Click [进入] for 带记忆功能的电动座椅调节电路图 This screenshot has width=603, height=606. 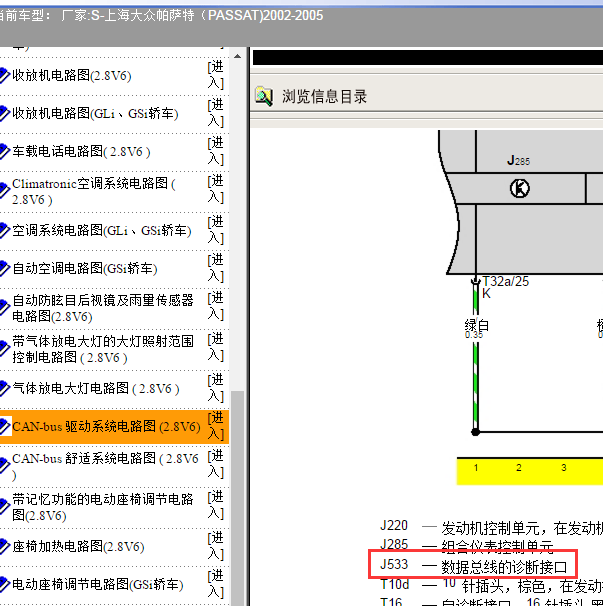[x=216, y=505]
